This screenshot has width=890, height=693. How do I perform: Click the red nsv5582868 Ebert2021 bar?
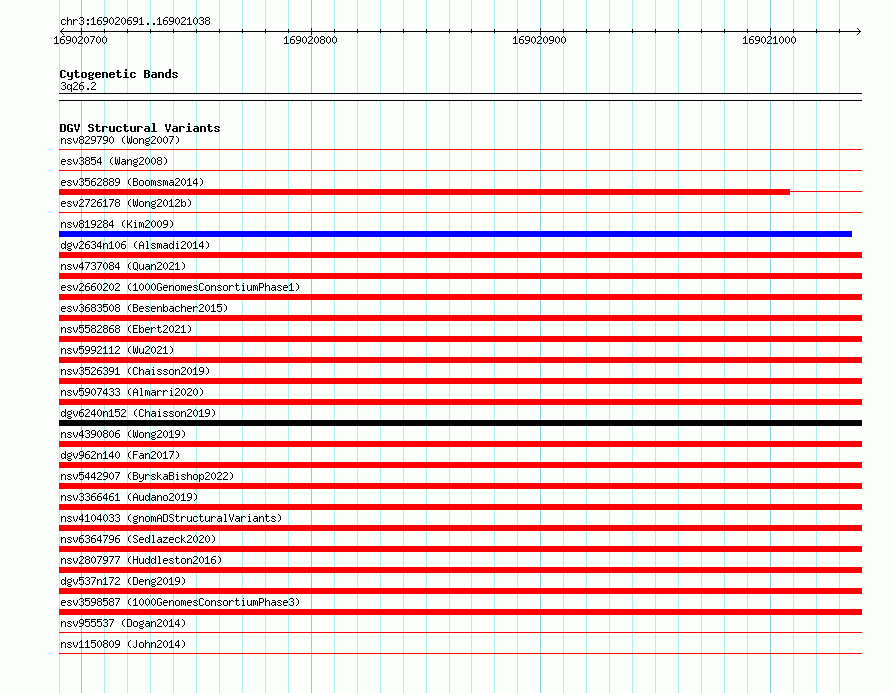pos(460,339)
